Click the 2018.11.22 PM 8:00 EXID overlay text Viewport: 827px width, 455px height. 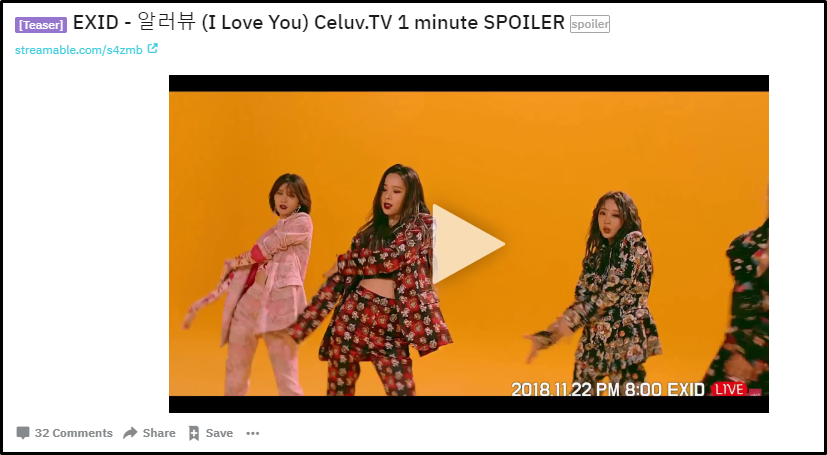click(608, 390)
